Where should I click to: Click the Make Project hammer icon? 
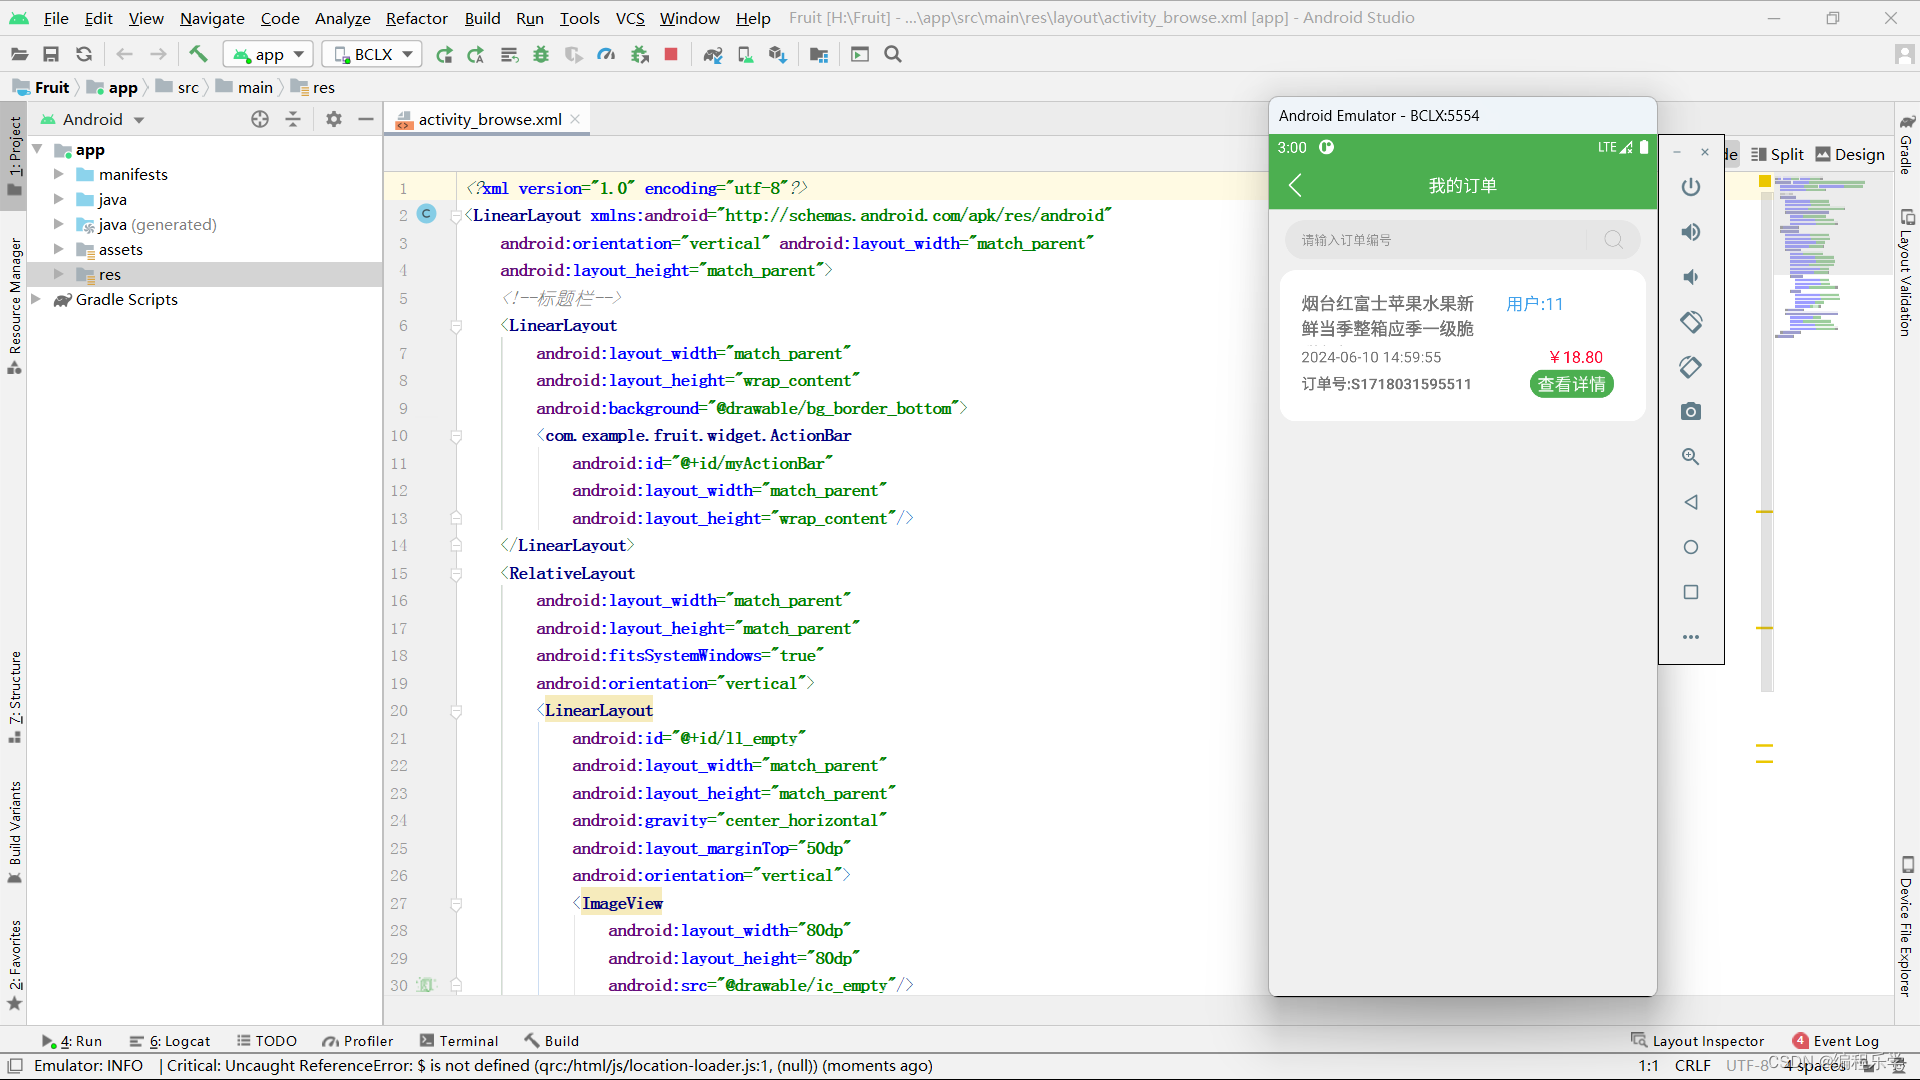coord(198,54)
